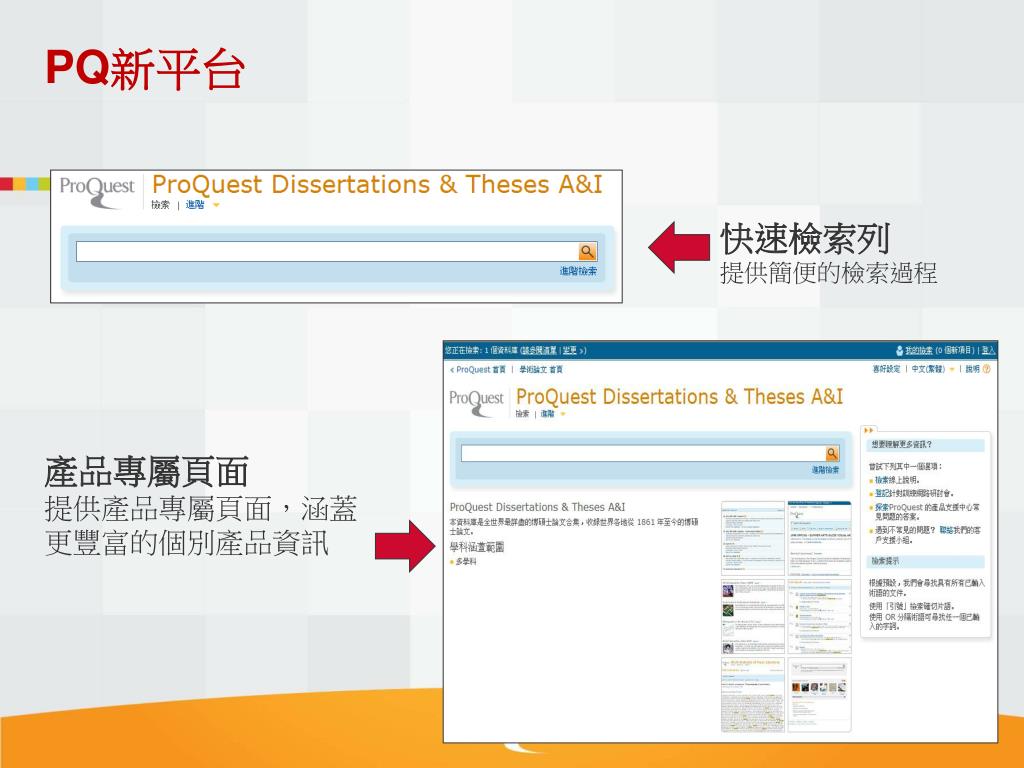Click 想要瞭解更多資訊? sidebar header
The width and height of the screenshot is (1024, 768).
[x=925, y=445]
